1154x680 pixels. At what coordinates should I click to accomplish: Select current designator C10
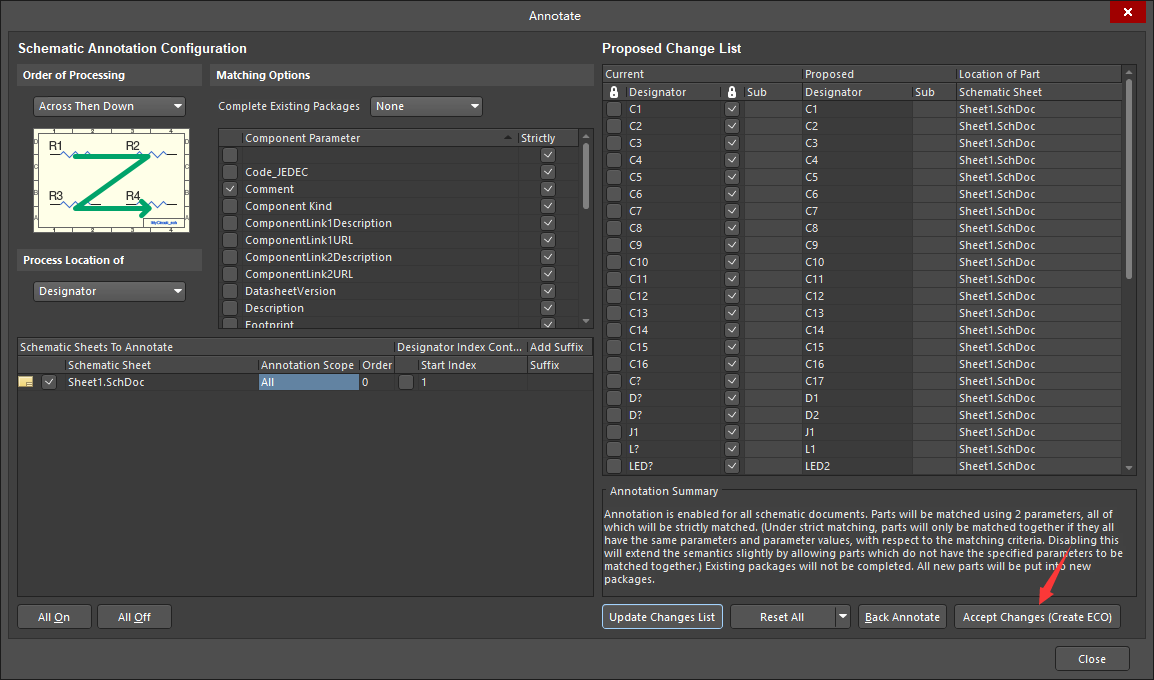coord(638,262)
